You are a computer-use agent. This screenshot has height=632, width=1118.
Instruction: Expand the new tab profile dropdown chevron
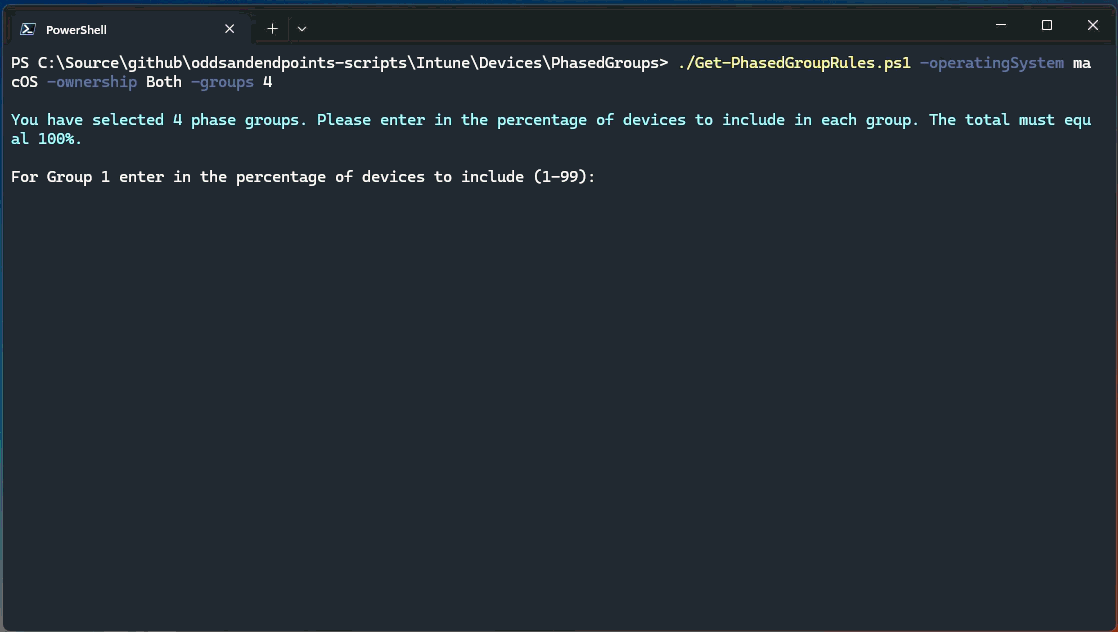click(302, 29)
